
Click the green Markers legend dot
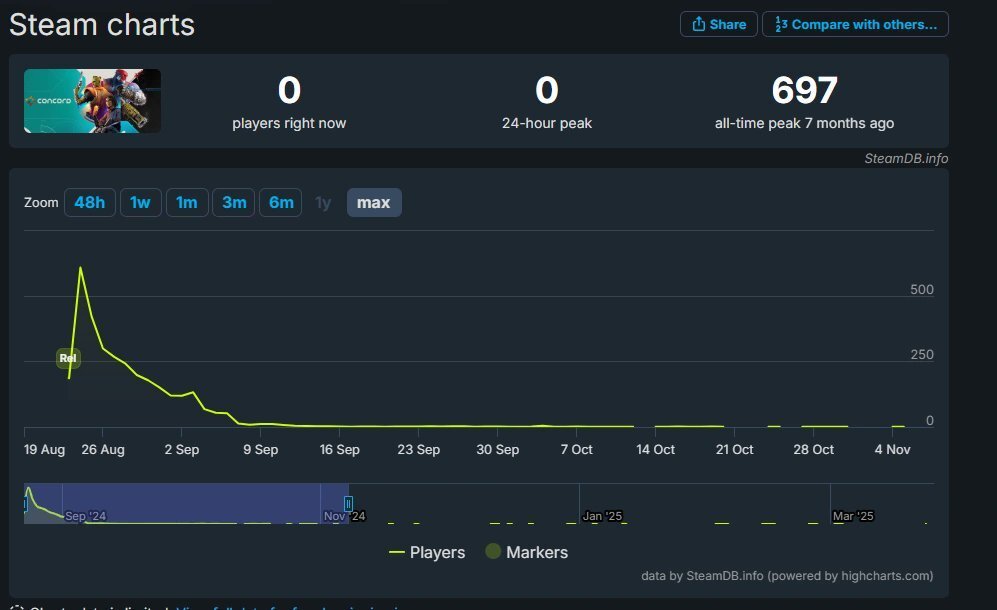493,552
